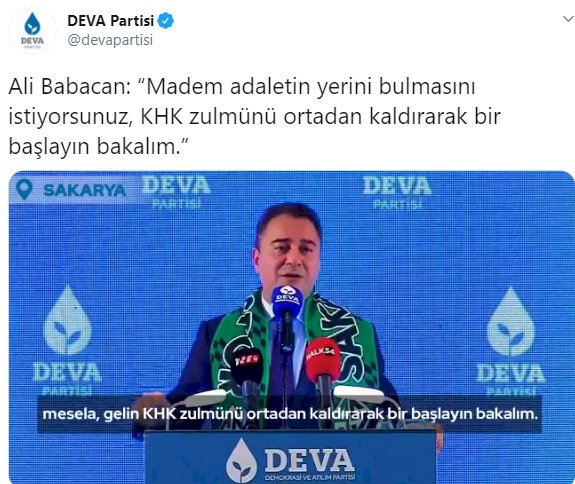Click the blue verified badge checkmark
Viewport: 575px width, 484px height.
pyautogui.click(x=165, y=21)
